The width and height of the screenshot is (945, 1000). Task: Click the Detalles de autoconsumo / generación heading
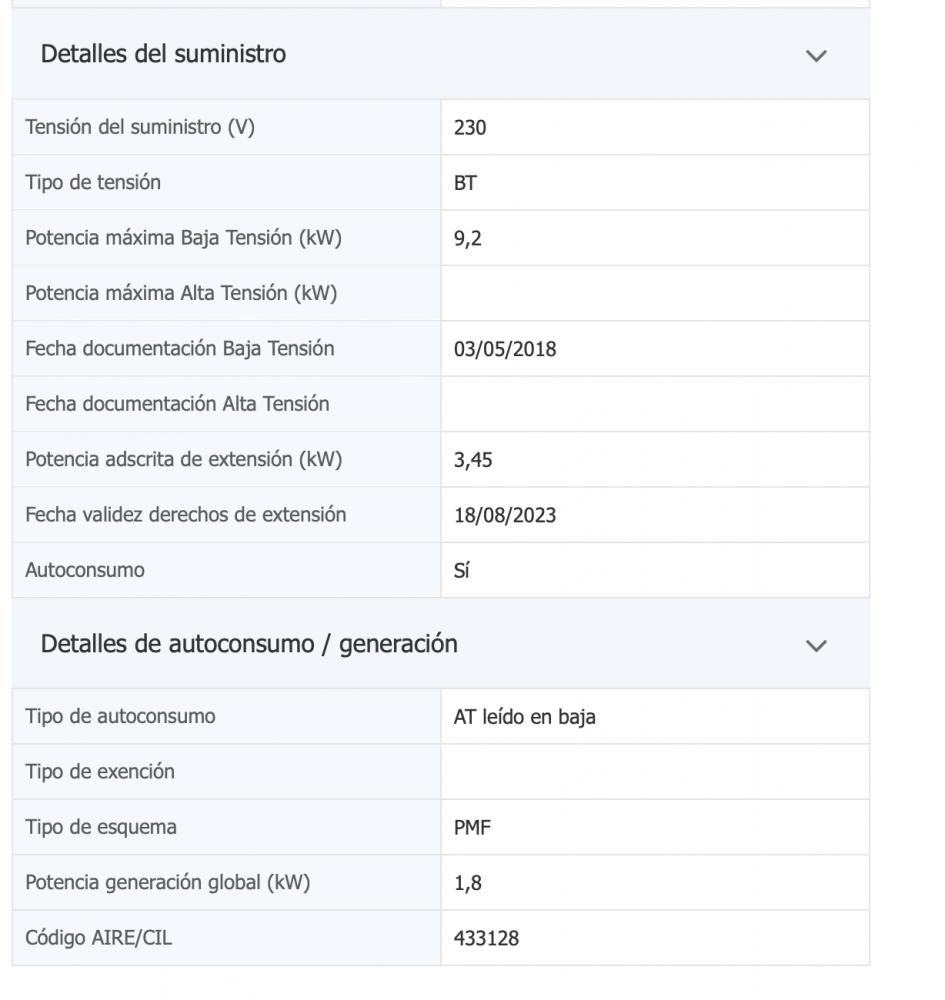point(249,644)
